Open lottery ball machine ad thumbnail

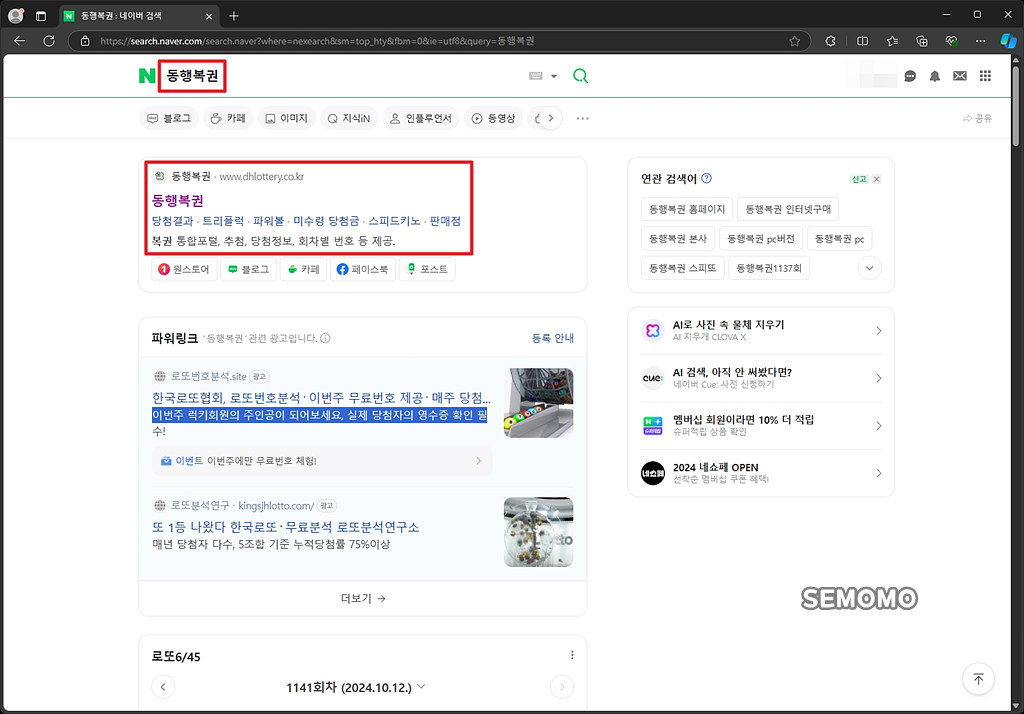pos(538,402)
